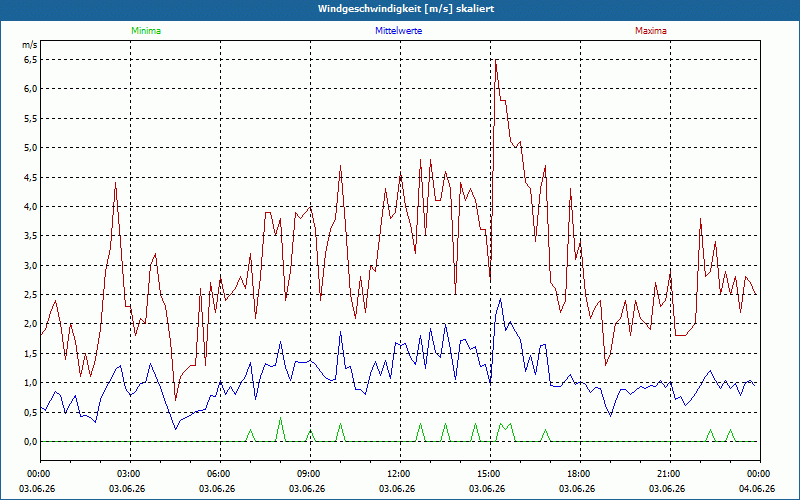This screenshot has width=800, height=500.
Task: Click the 04.06.26 date label
Action: click(x=757, y=489)
